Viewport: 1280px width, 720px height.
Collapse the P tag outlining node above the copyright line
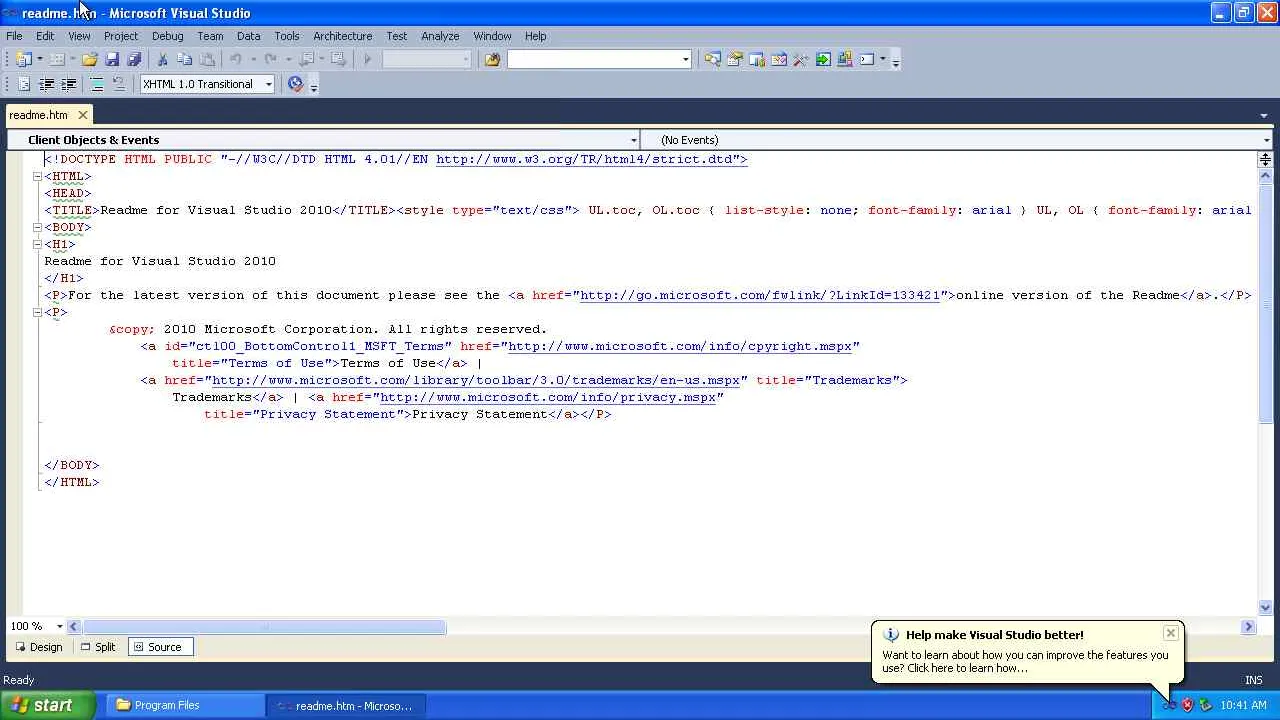37,312
